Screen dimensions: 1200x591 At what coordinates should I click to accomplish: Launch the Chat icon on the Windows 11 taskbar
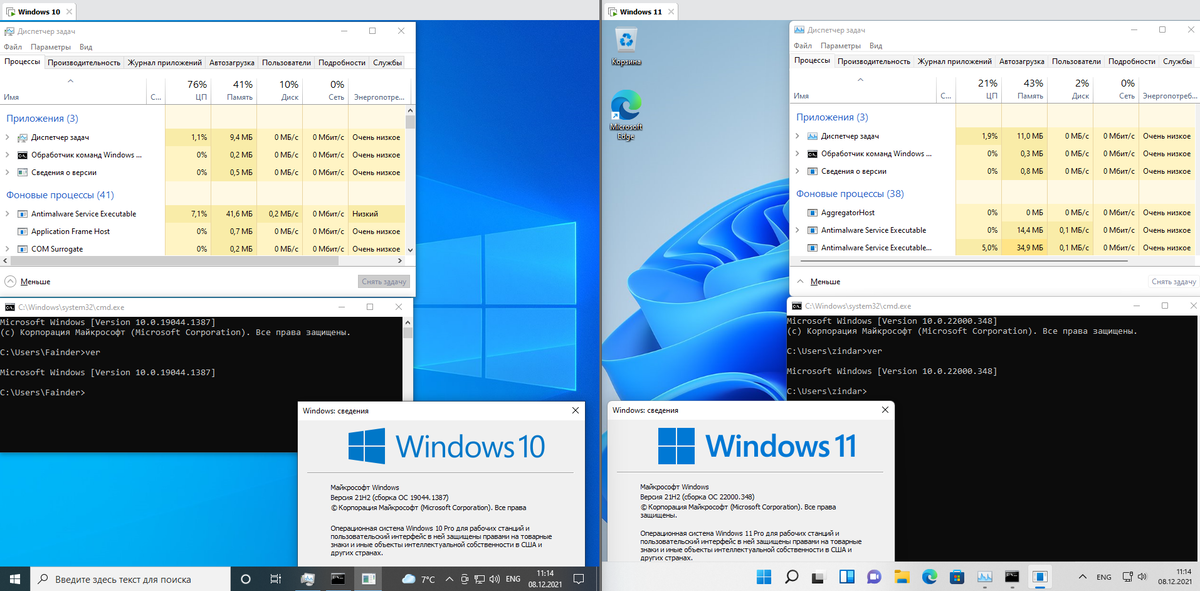click(873, 577)
